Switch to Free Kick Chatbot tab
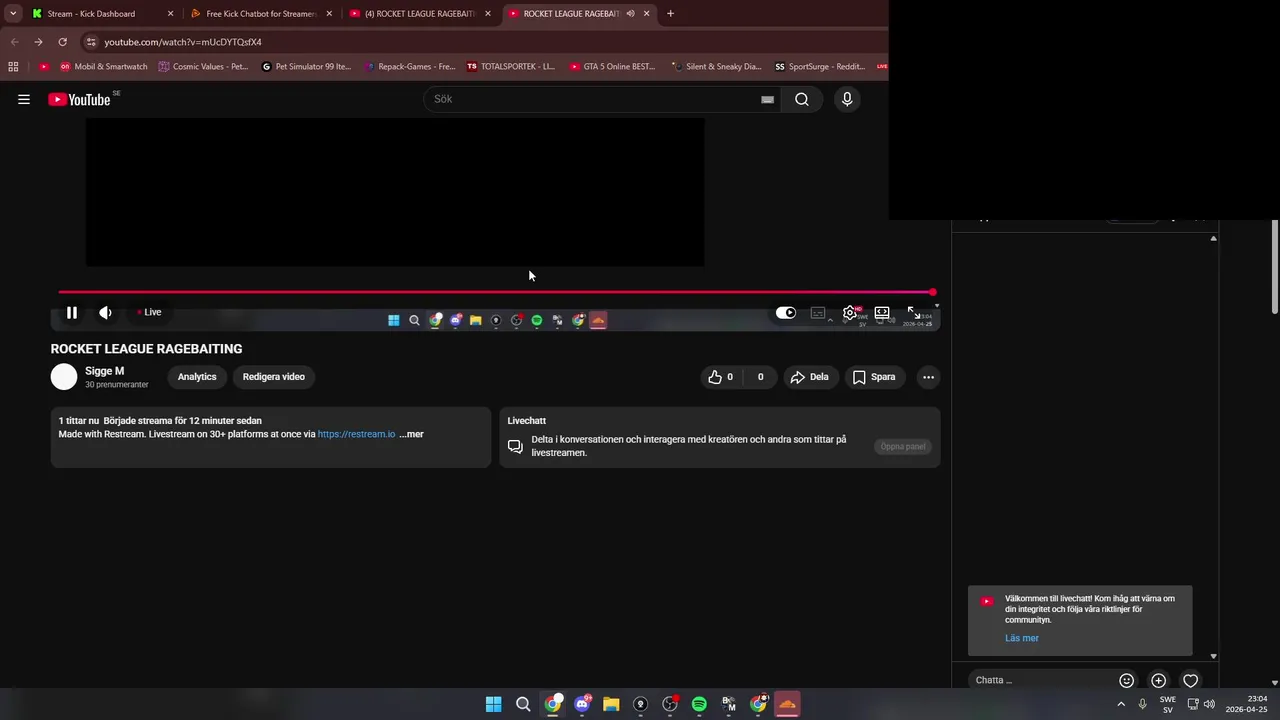This screenshot has width=1280, height=720. tap(261, 14)
